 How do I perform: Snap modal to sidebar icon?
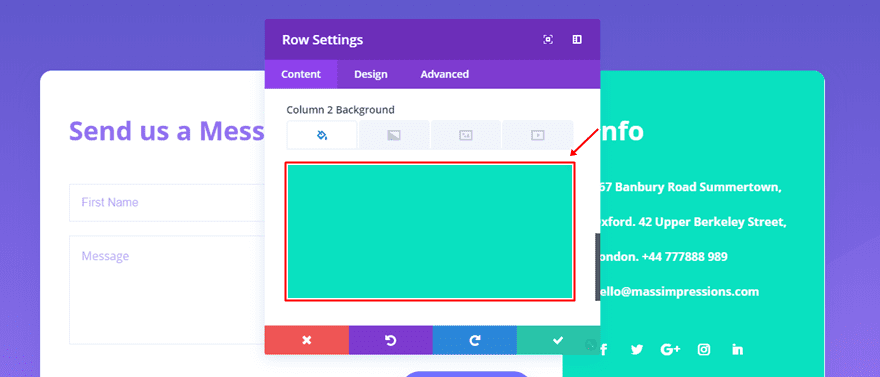coord(577,39)
